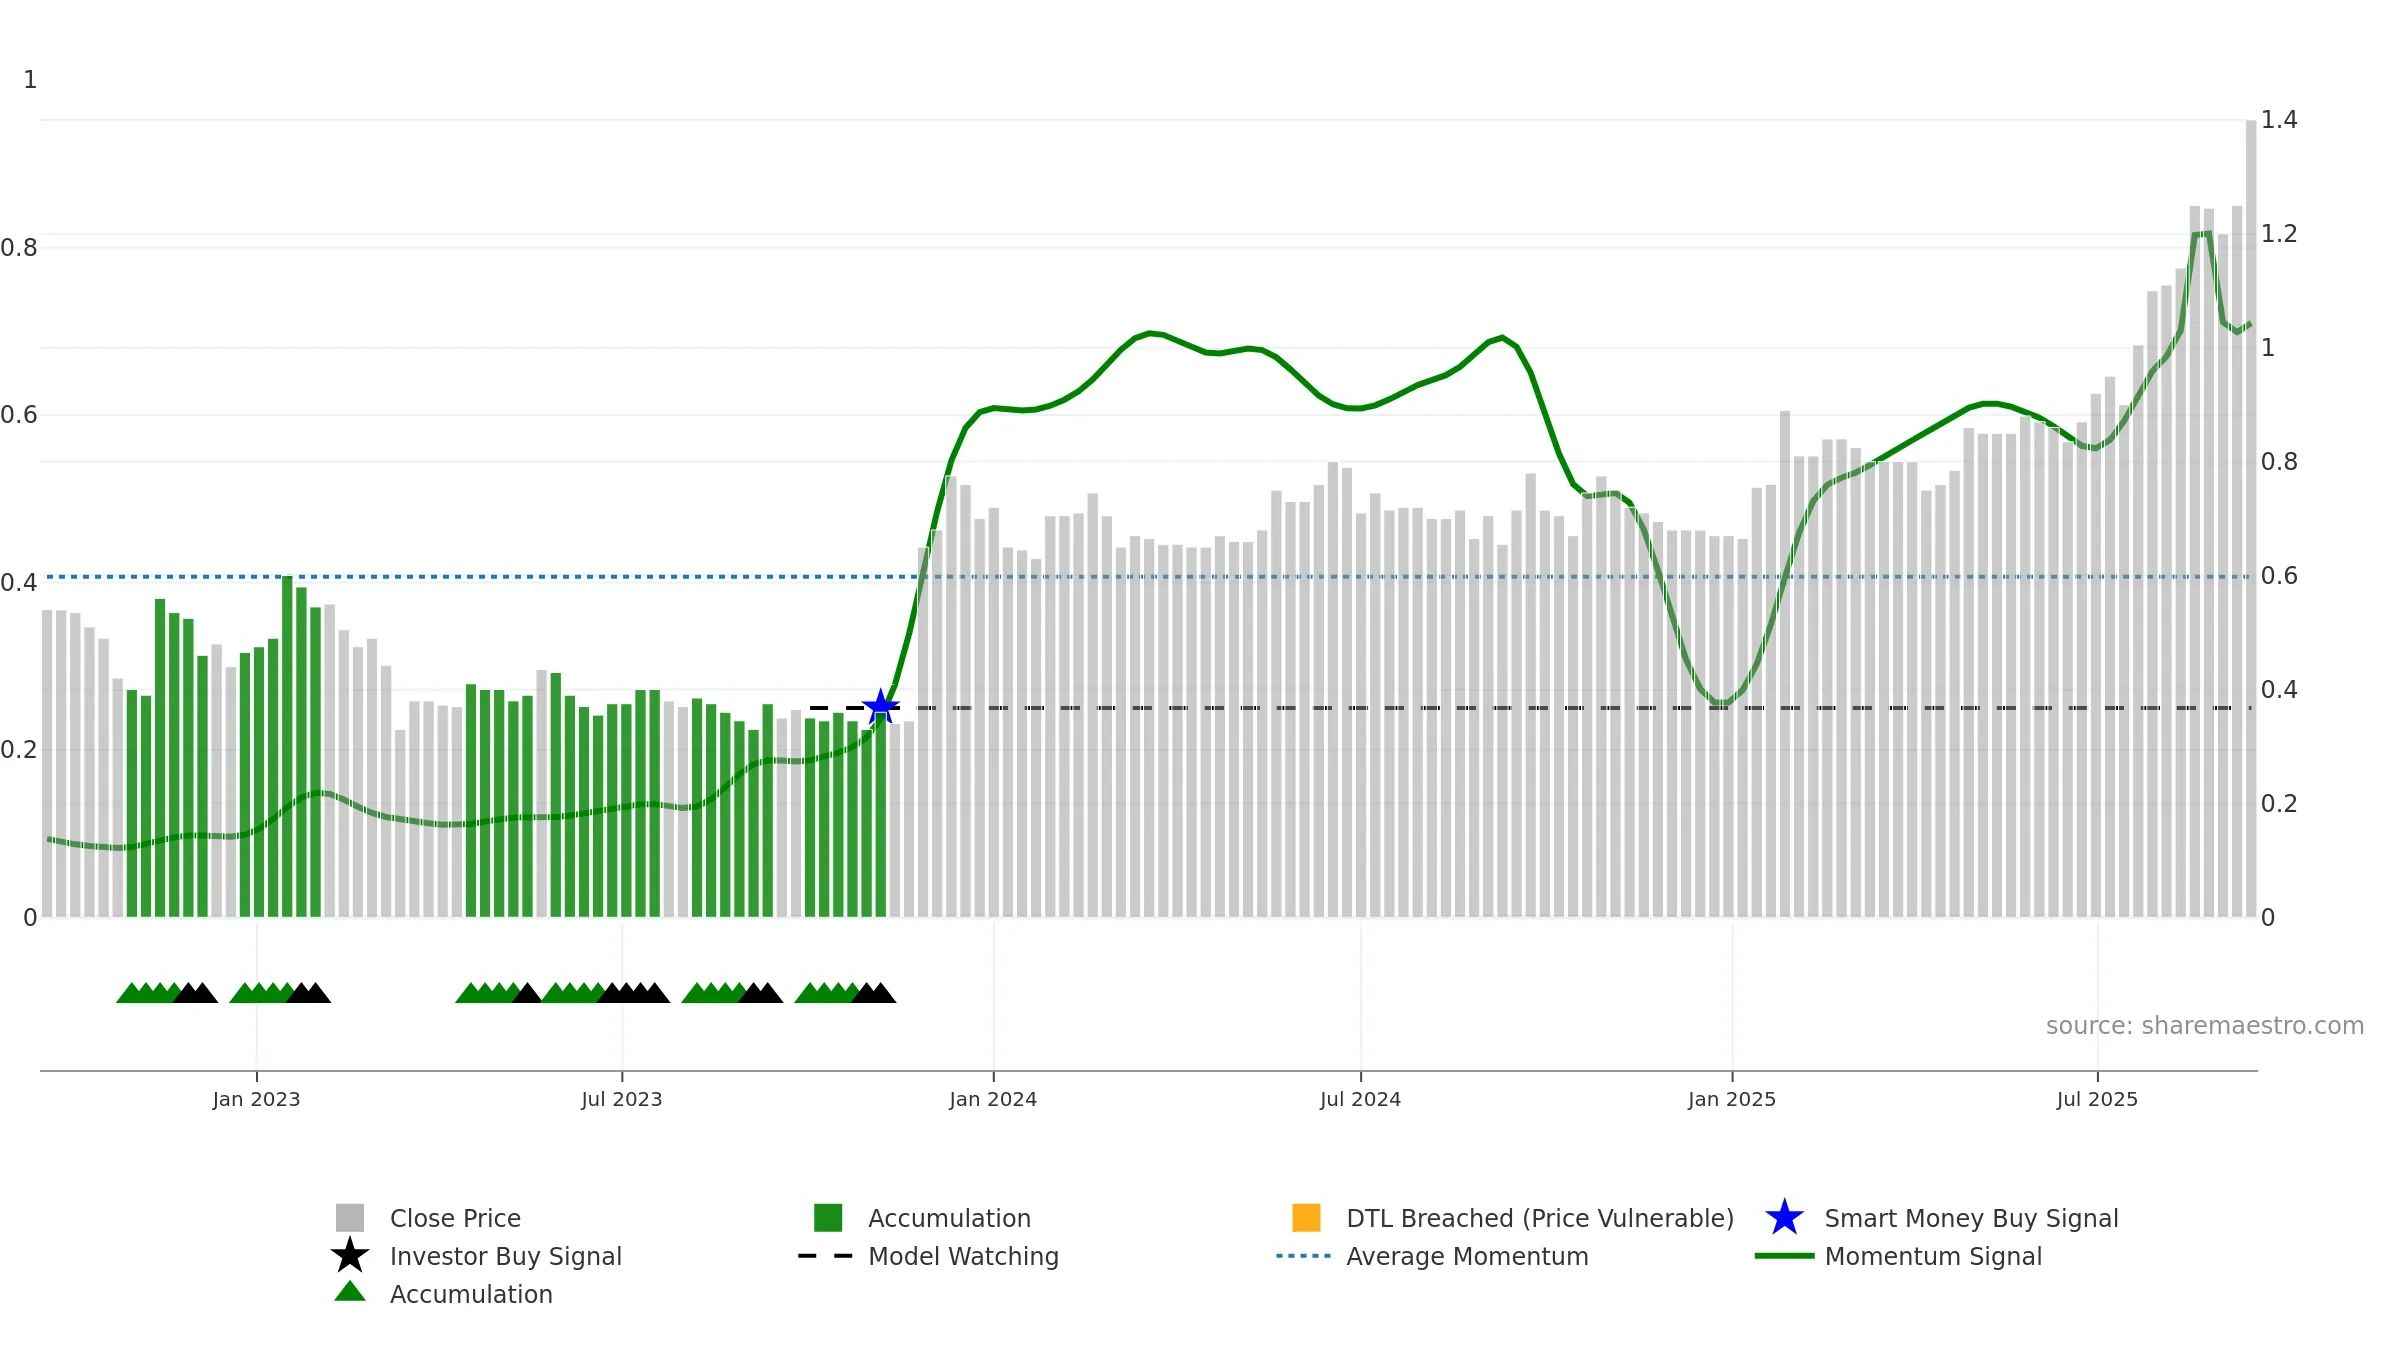Click the blue star Smart Money legend icon
This screenshot has width=2400, height=1350.
click(1784, 1218)
